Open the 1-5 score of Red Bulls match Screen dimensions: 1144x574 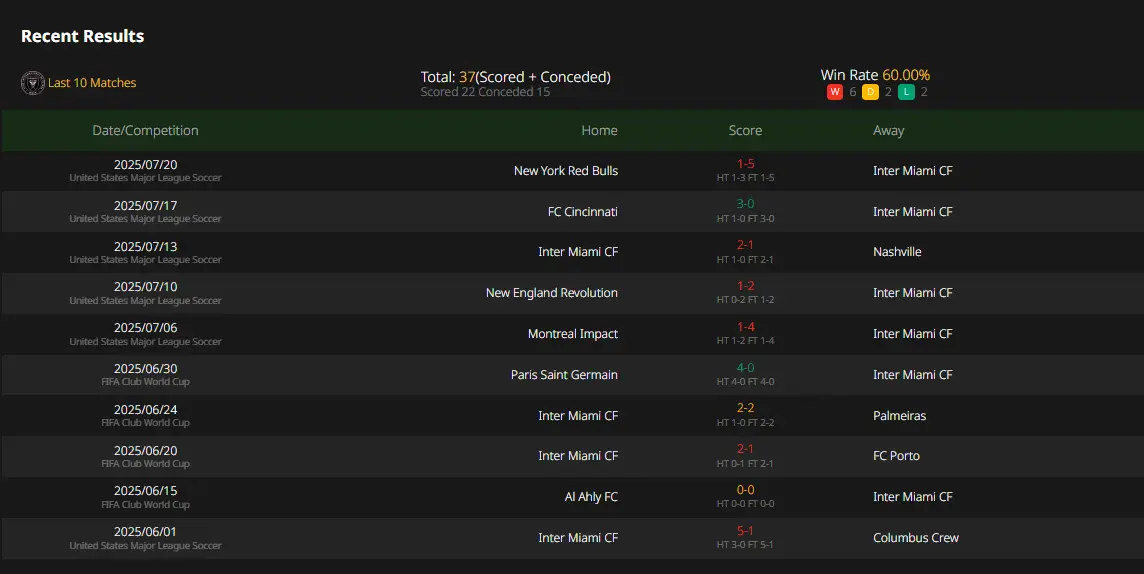(x=745, y=164)
